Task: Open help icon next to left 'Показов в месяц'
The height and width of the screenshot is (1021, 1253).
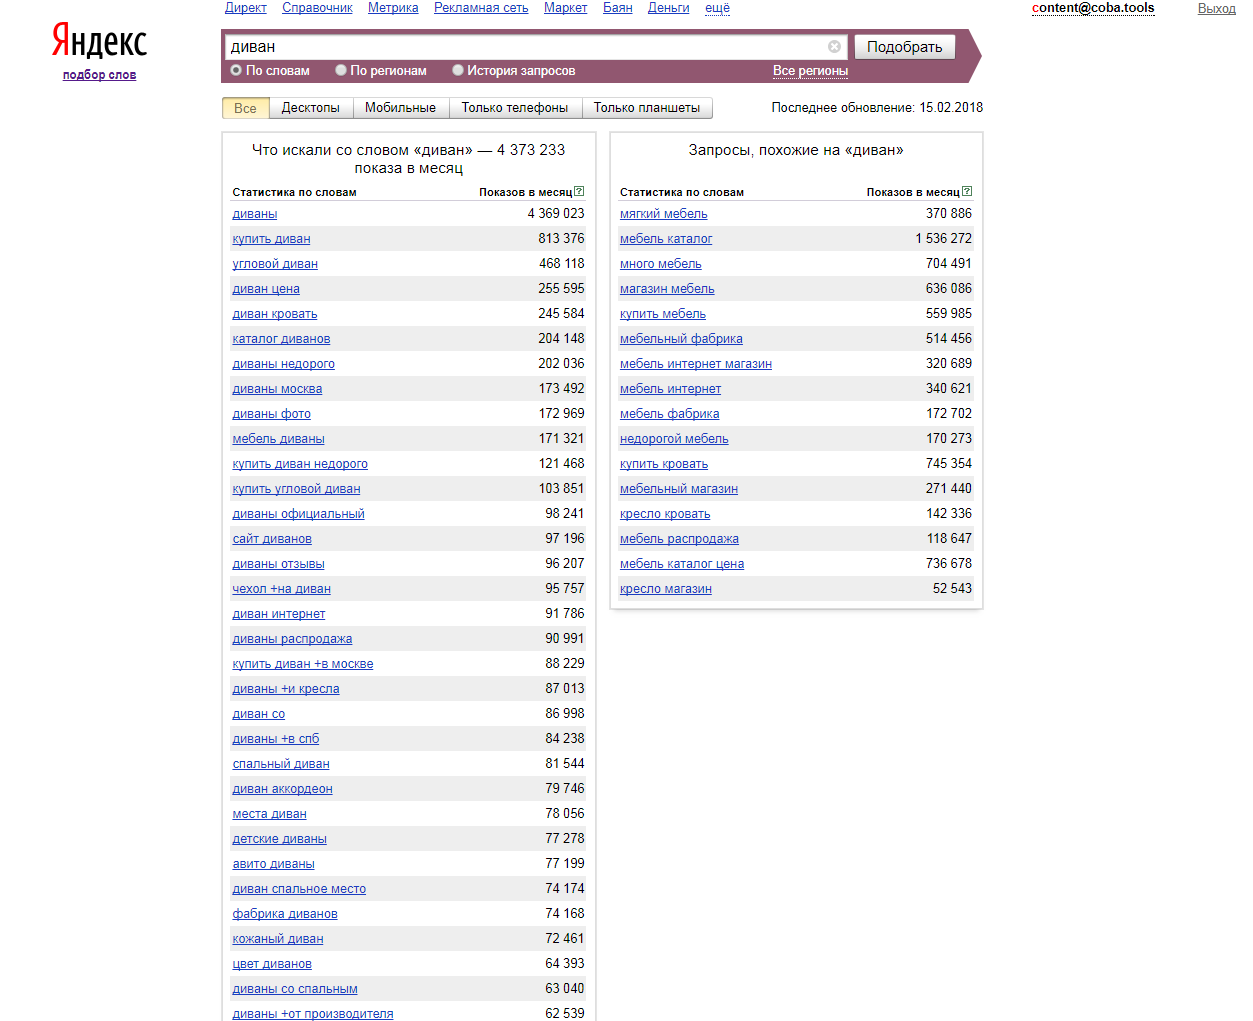Action: 579,191
